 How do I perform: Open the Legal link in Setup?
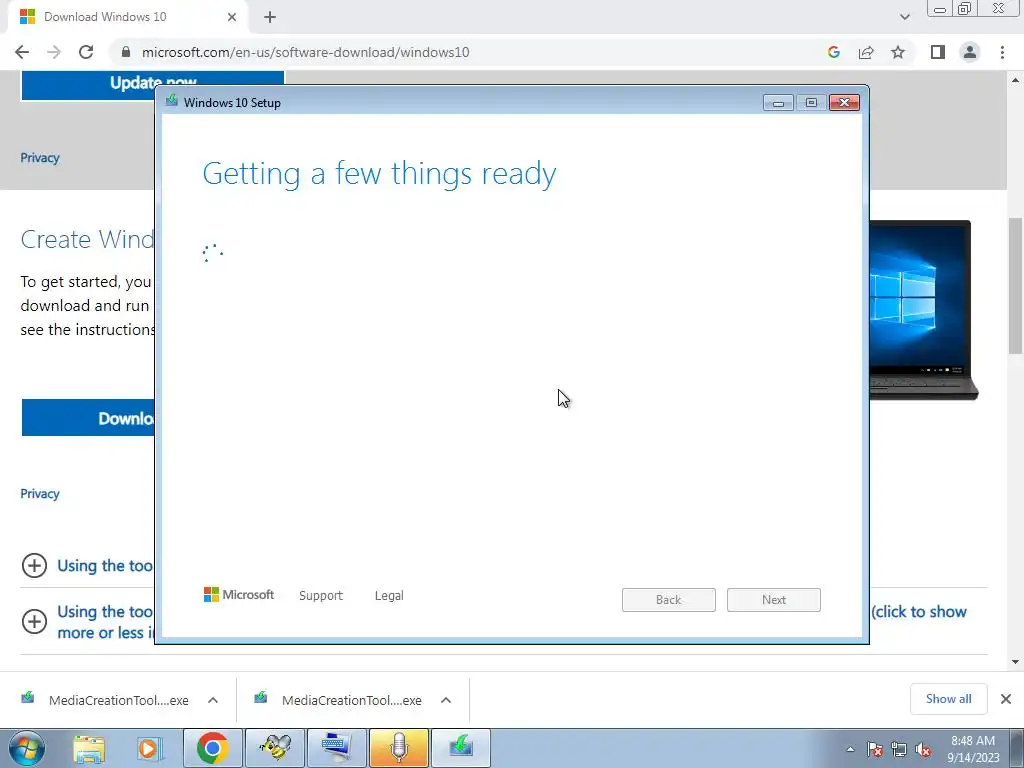[389, 596]
